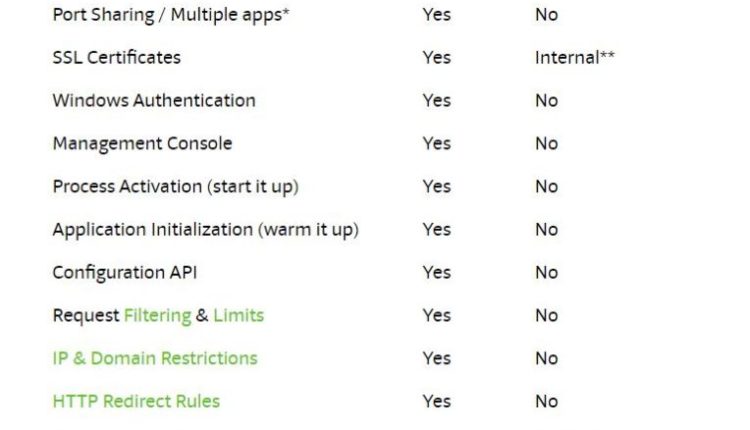Click the Windows Authentication feature text
The height and width of the screenshot is (430, 750).
point(153,101)
